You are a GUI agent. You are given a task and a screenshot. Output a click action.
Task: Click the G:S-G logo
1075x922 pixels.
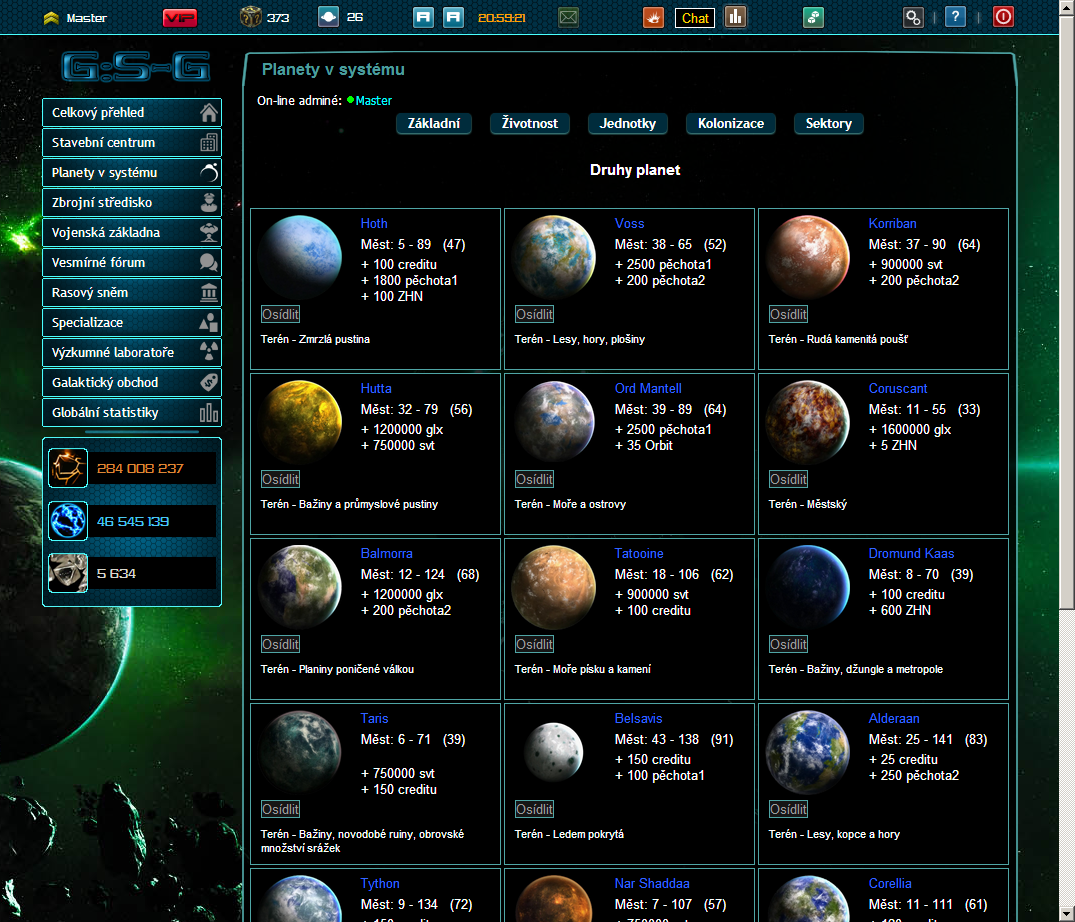pyautogui.click(x=136, y=66)
